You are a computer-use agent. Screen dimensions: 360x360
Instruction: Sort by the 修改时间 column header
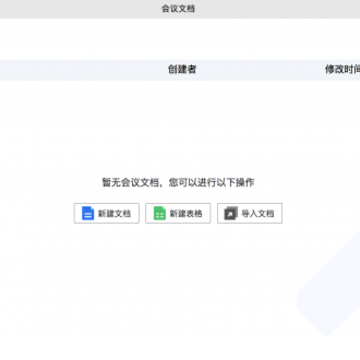coord(343,69)
